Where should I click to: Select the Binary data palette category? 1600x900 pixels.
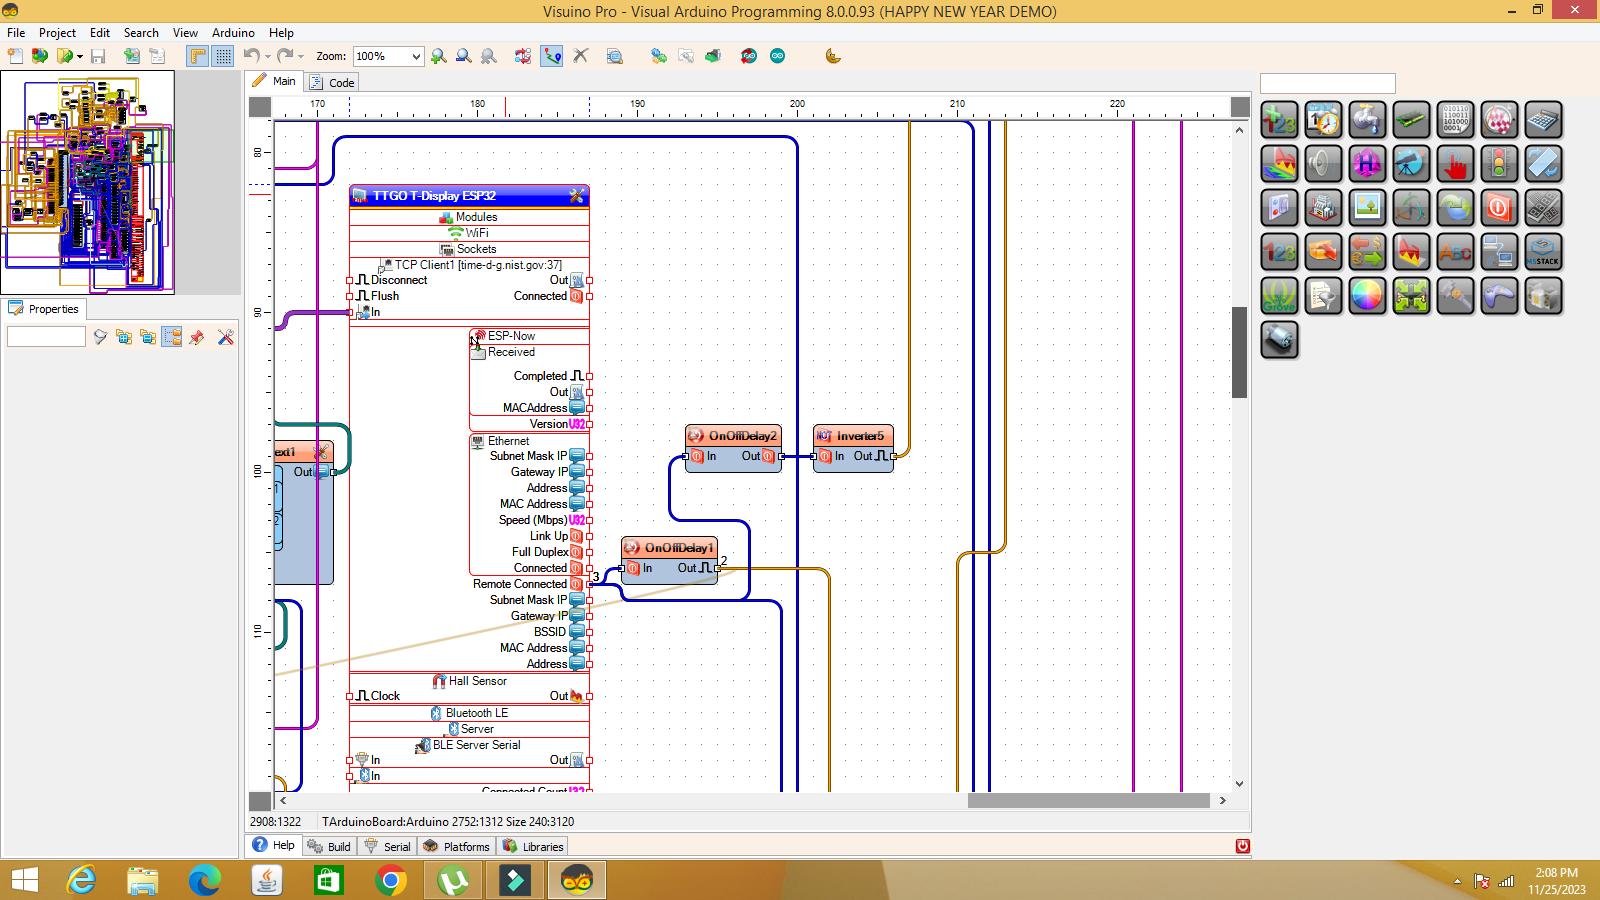[1455, 120]
